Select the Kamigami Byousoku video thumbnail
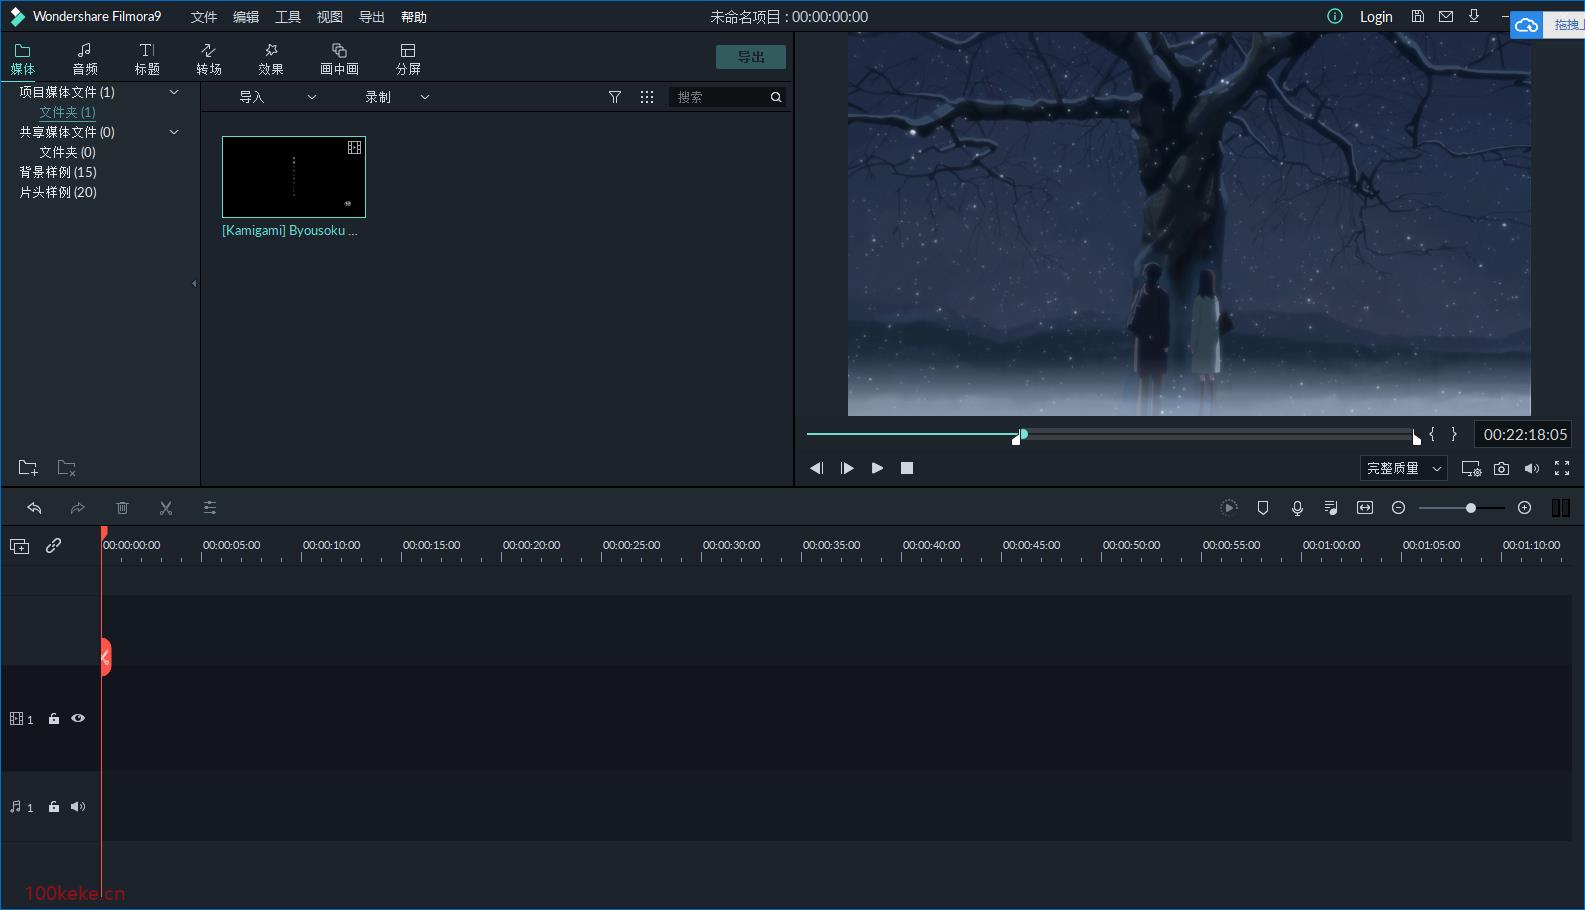 (x=294, y=177)
